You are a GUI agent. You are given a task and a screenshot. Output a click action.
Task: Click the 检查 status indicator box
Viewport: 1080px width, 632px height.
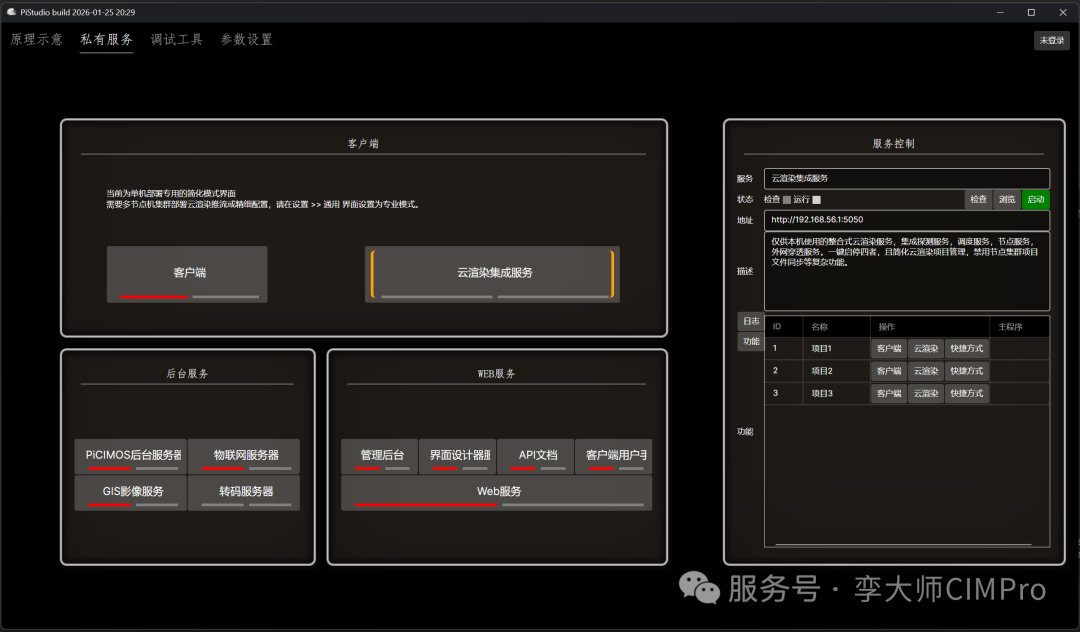787,200
